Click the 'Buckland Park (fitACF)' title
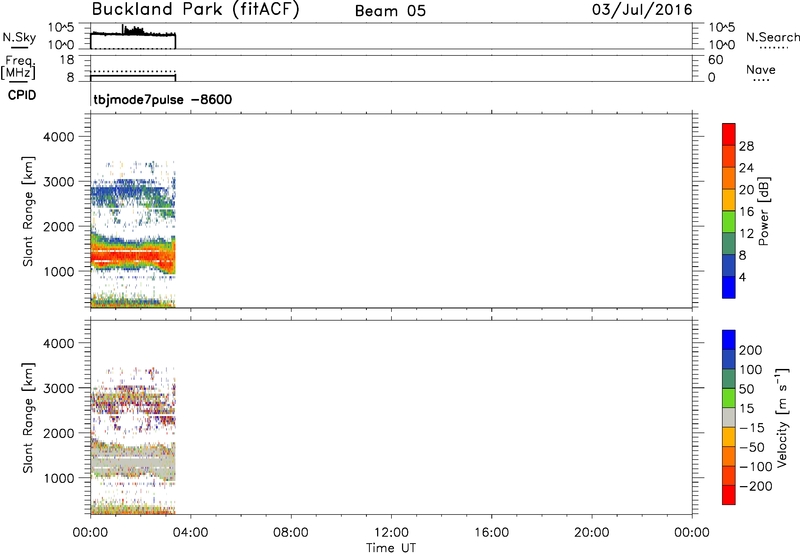This screenshot has width=800, height=554. pos(195,10)
